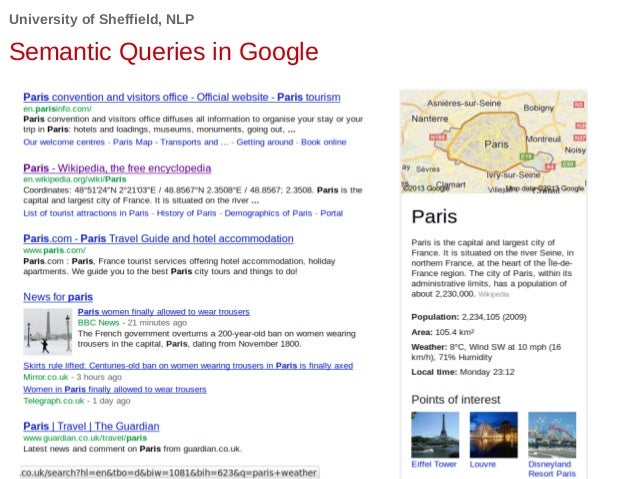Open the Eiffel Tower text link
This screenshot has height=479, width=638.
pyautogui.click(x=434, y=464)
